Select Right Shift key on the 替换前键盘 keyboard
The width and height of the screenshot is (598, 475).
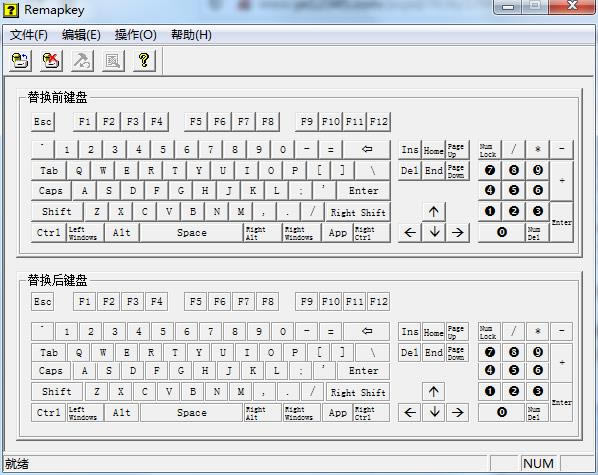pyautogui.click(x=358, y=212)
